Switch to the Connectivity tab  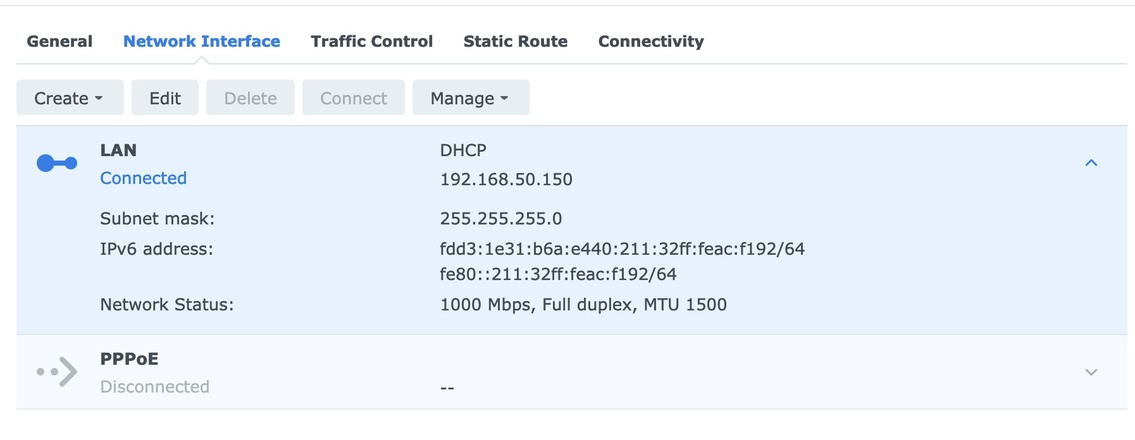pos(651,41)
